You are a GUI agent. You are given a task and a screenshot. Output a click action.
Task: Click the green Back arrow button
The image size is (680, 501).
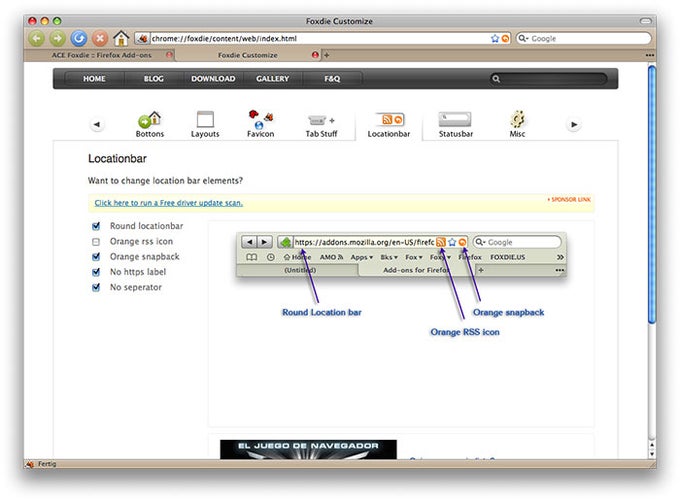pyautogui.click(x=37, y=39)
